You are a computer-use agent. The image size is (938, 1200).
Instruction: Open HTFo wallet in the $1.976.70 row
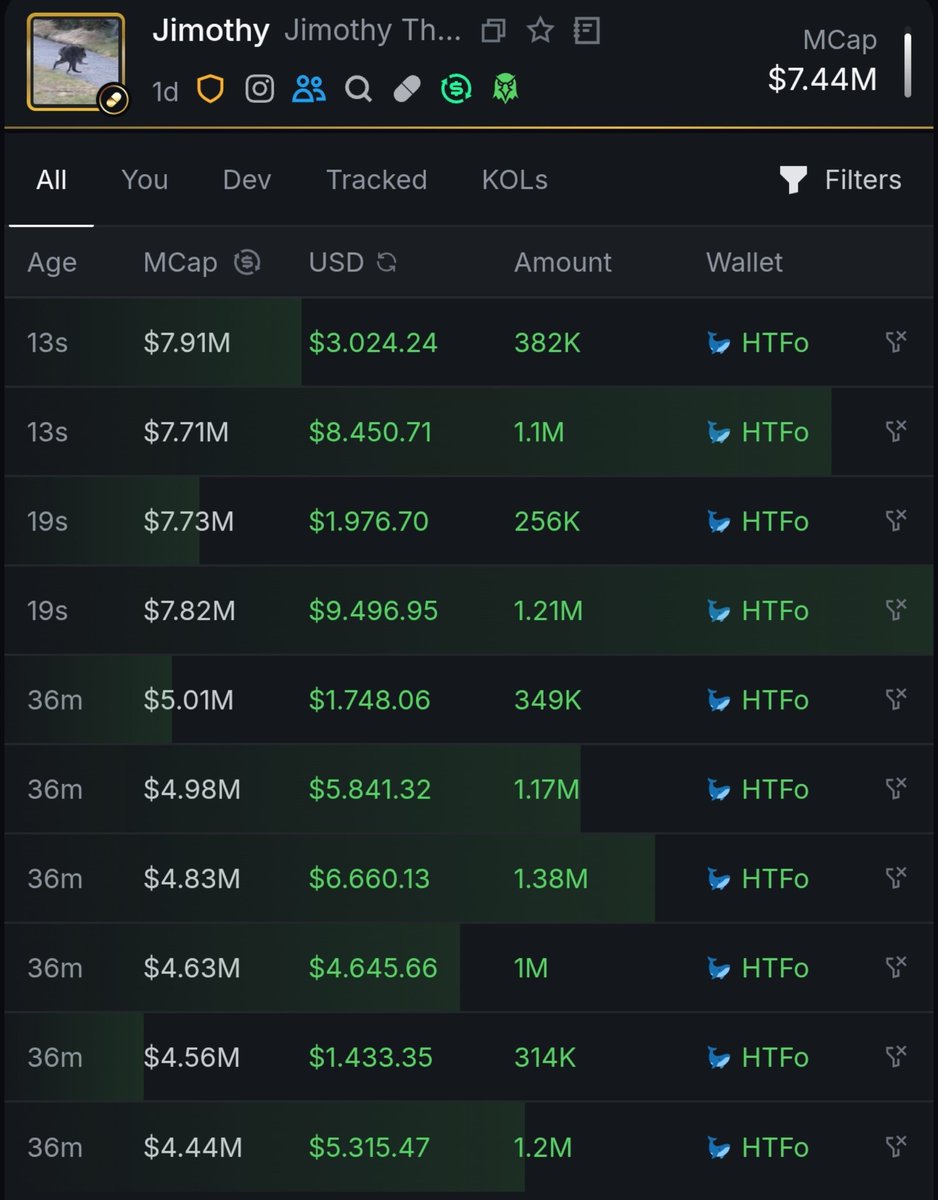click(x=775, y=522)
